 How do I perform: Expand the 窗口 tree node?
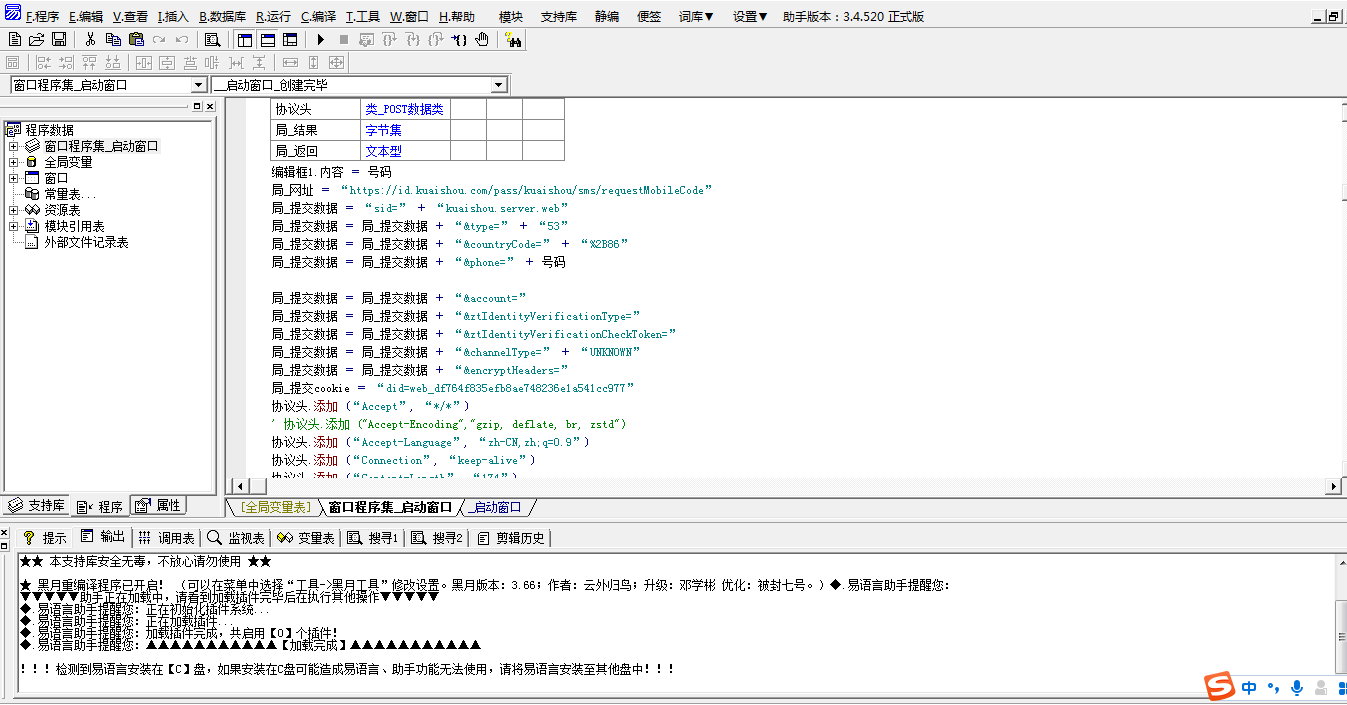[x=14, y=178]
